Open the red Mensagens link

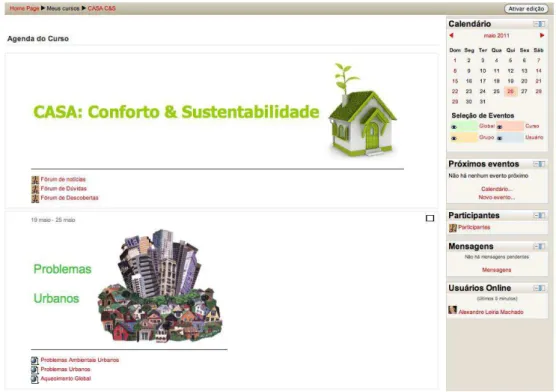[x=496, y=270]
